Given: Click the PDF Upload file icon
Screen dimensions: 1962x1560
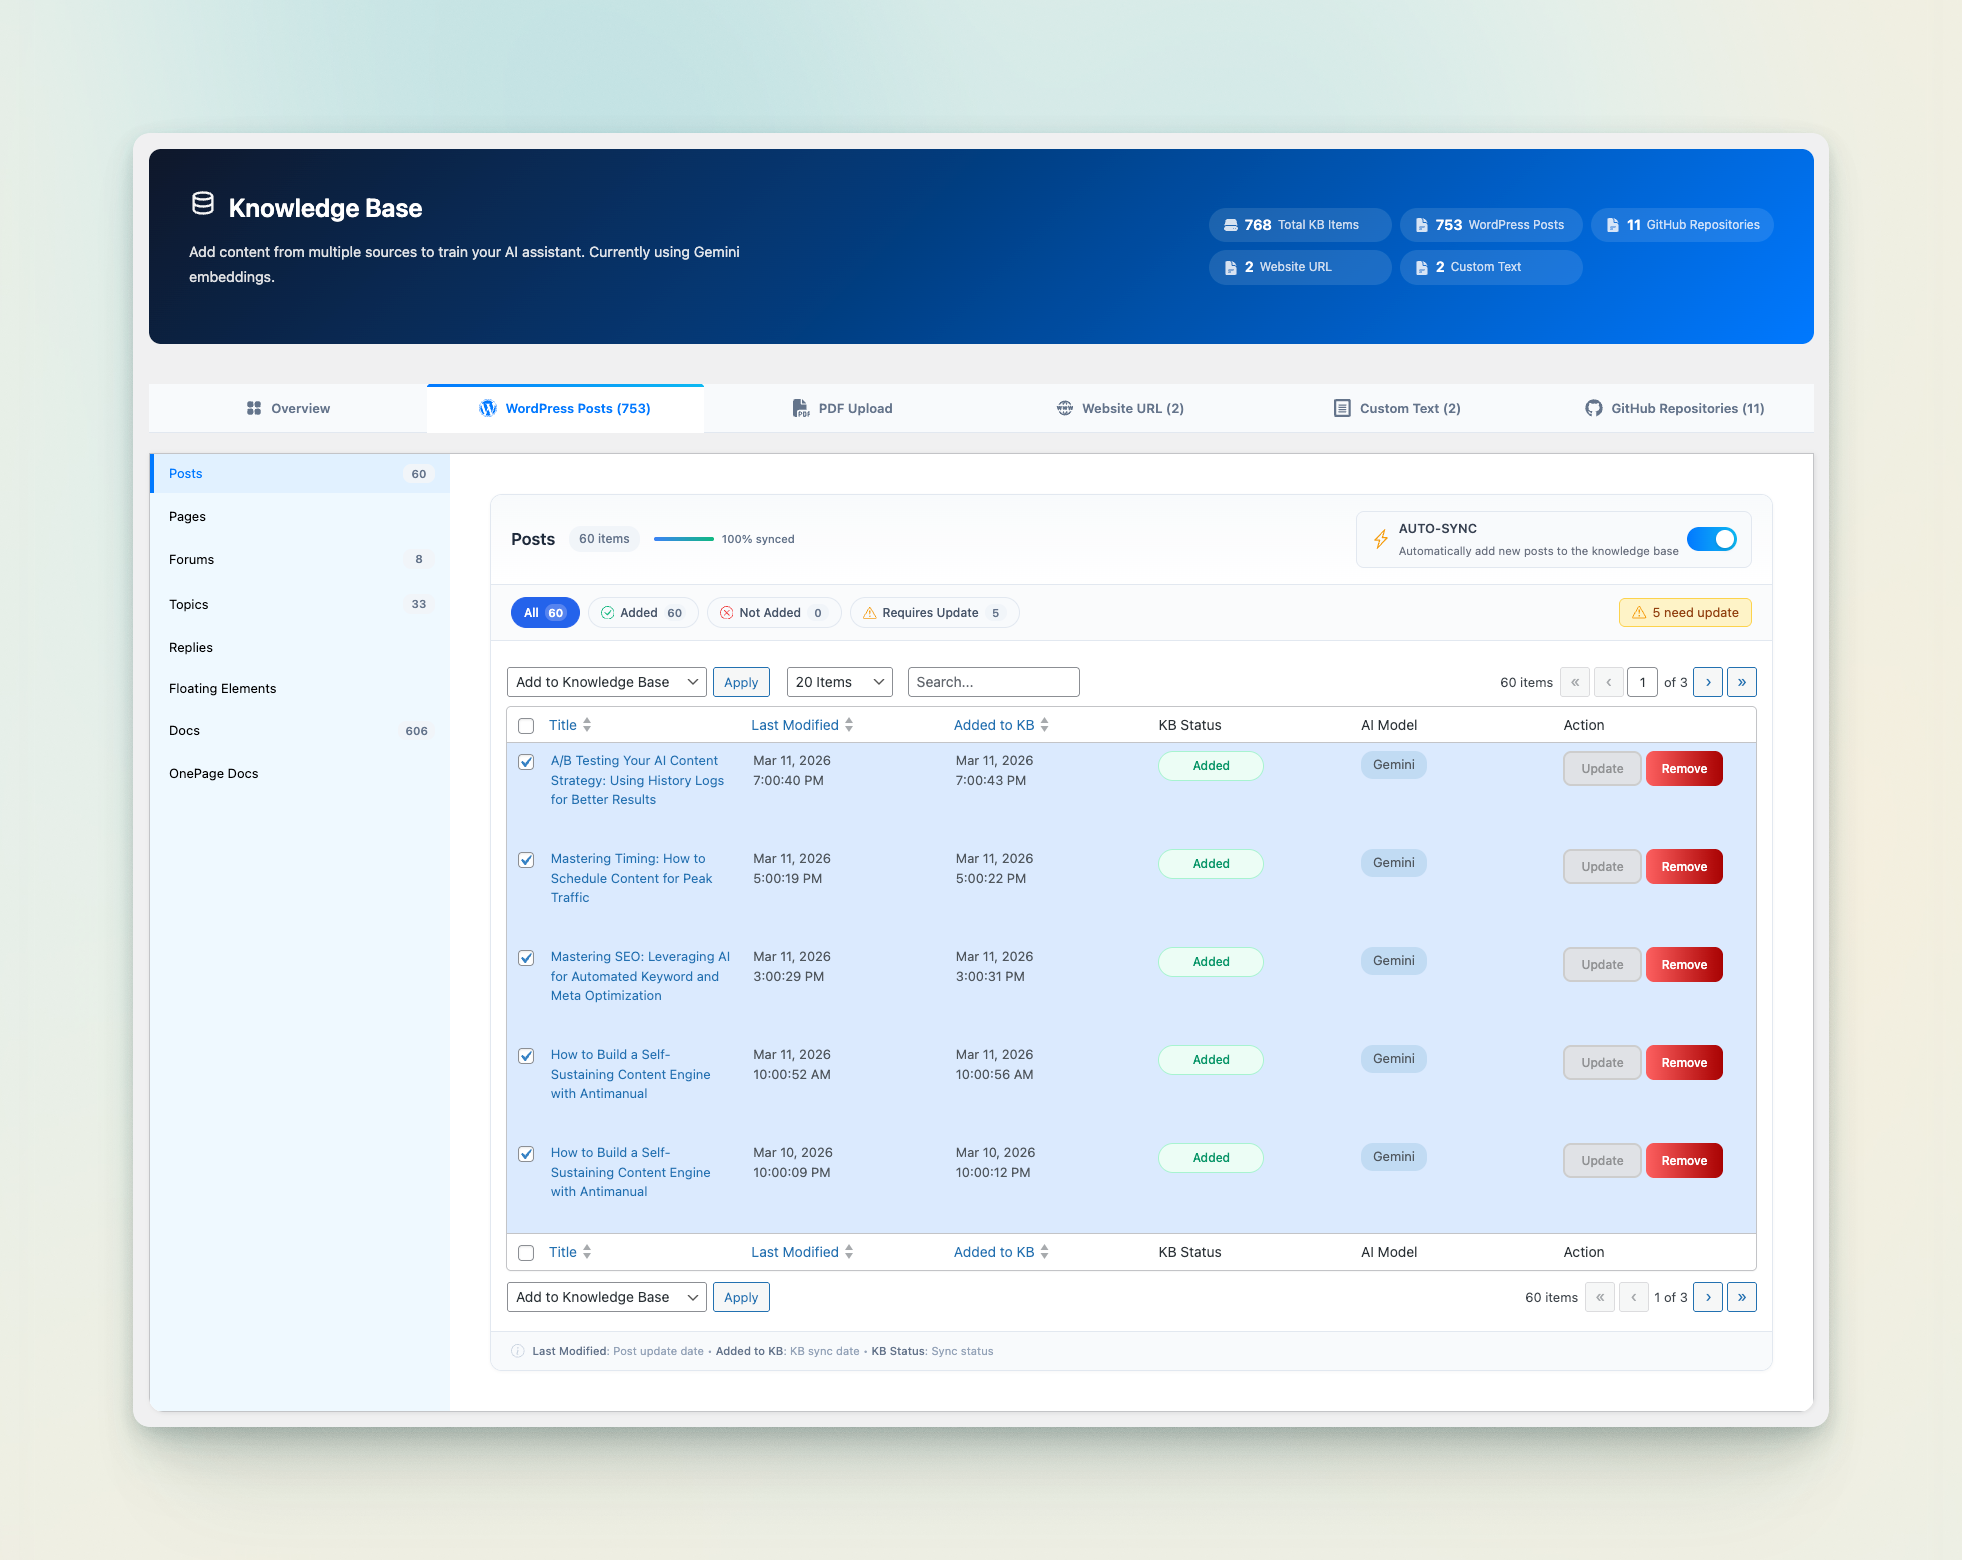Looking at the screenshot, I should coord(801,408).
